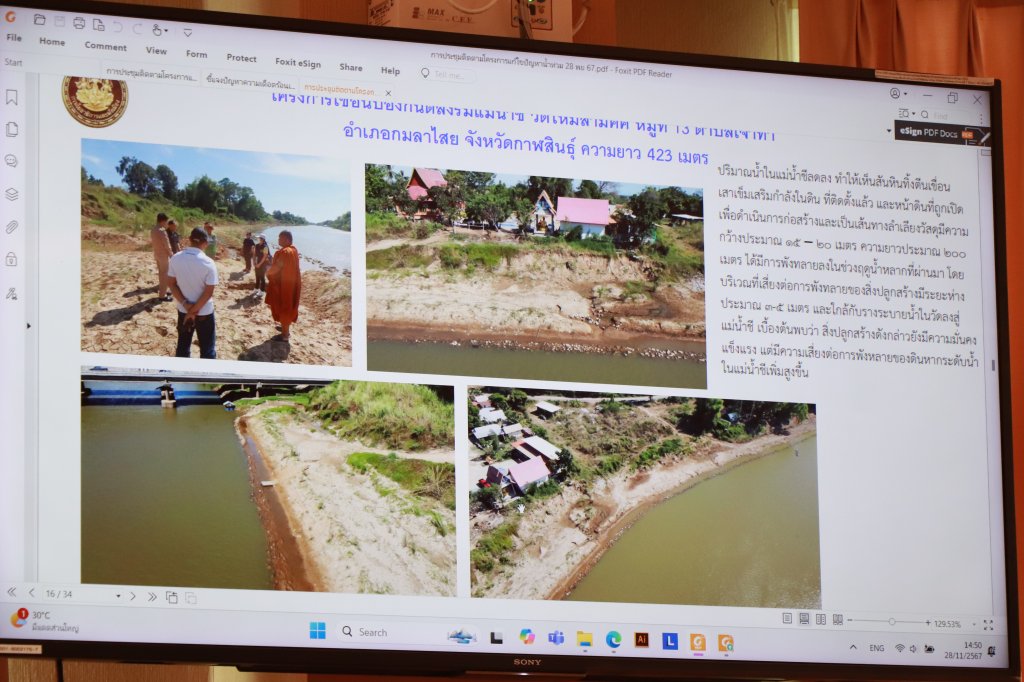Open the page number dropdown
This screenshot has width=1024, height=682.
(118, 596)
